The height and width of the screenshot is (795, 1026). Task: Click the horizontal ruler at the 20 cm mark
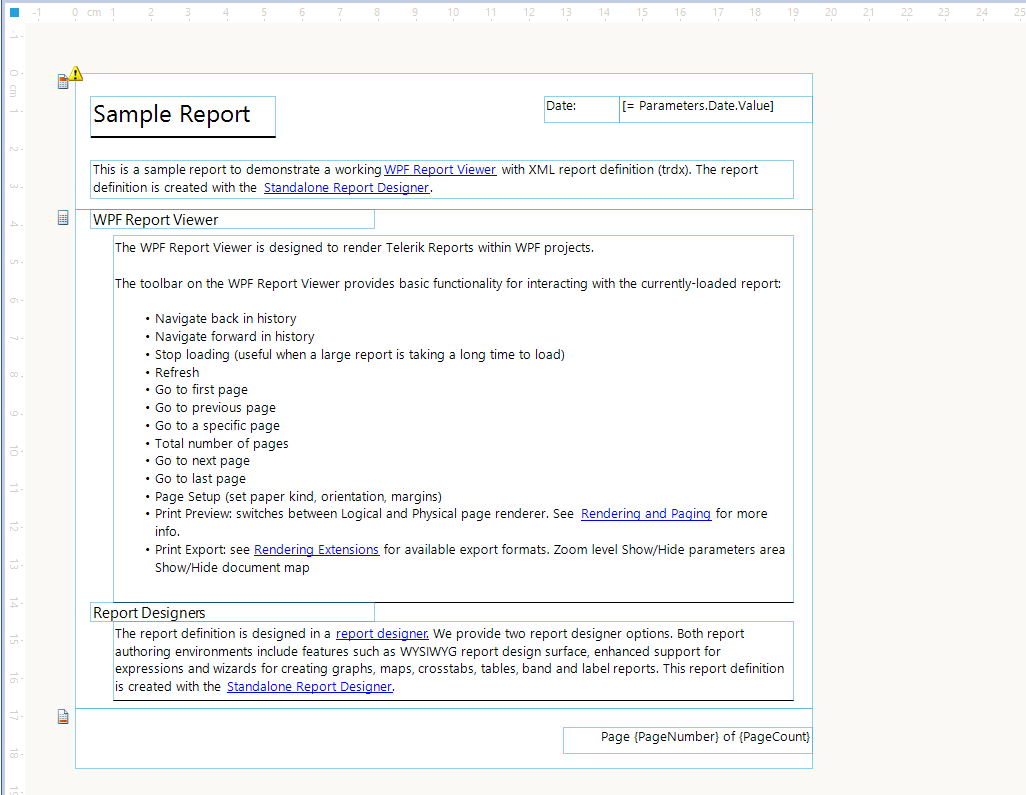coord(831,12)
